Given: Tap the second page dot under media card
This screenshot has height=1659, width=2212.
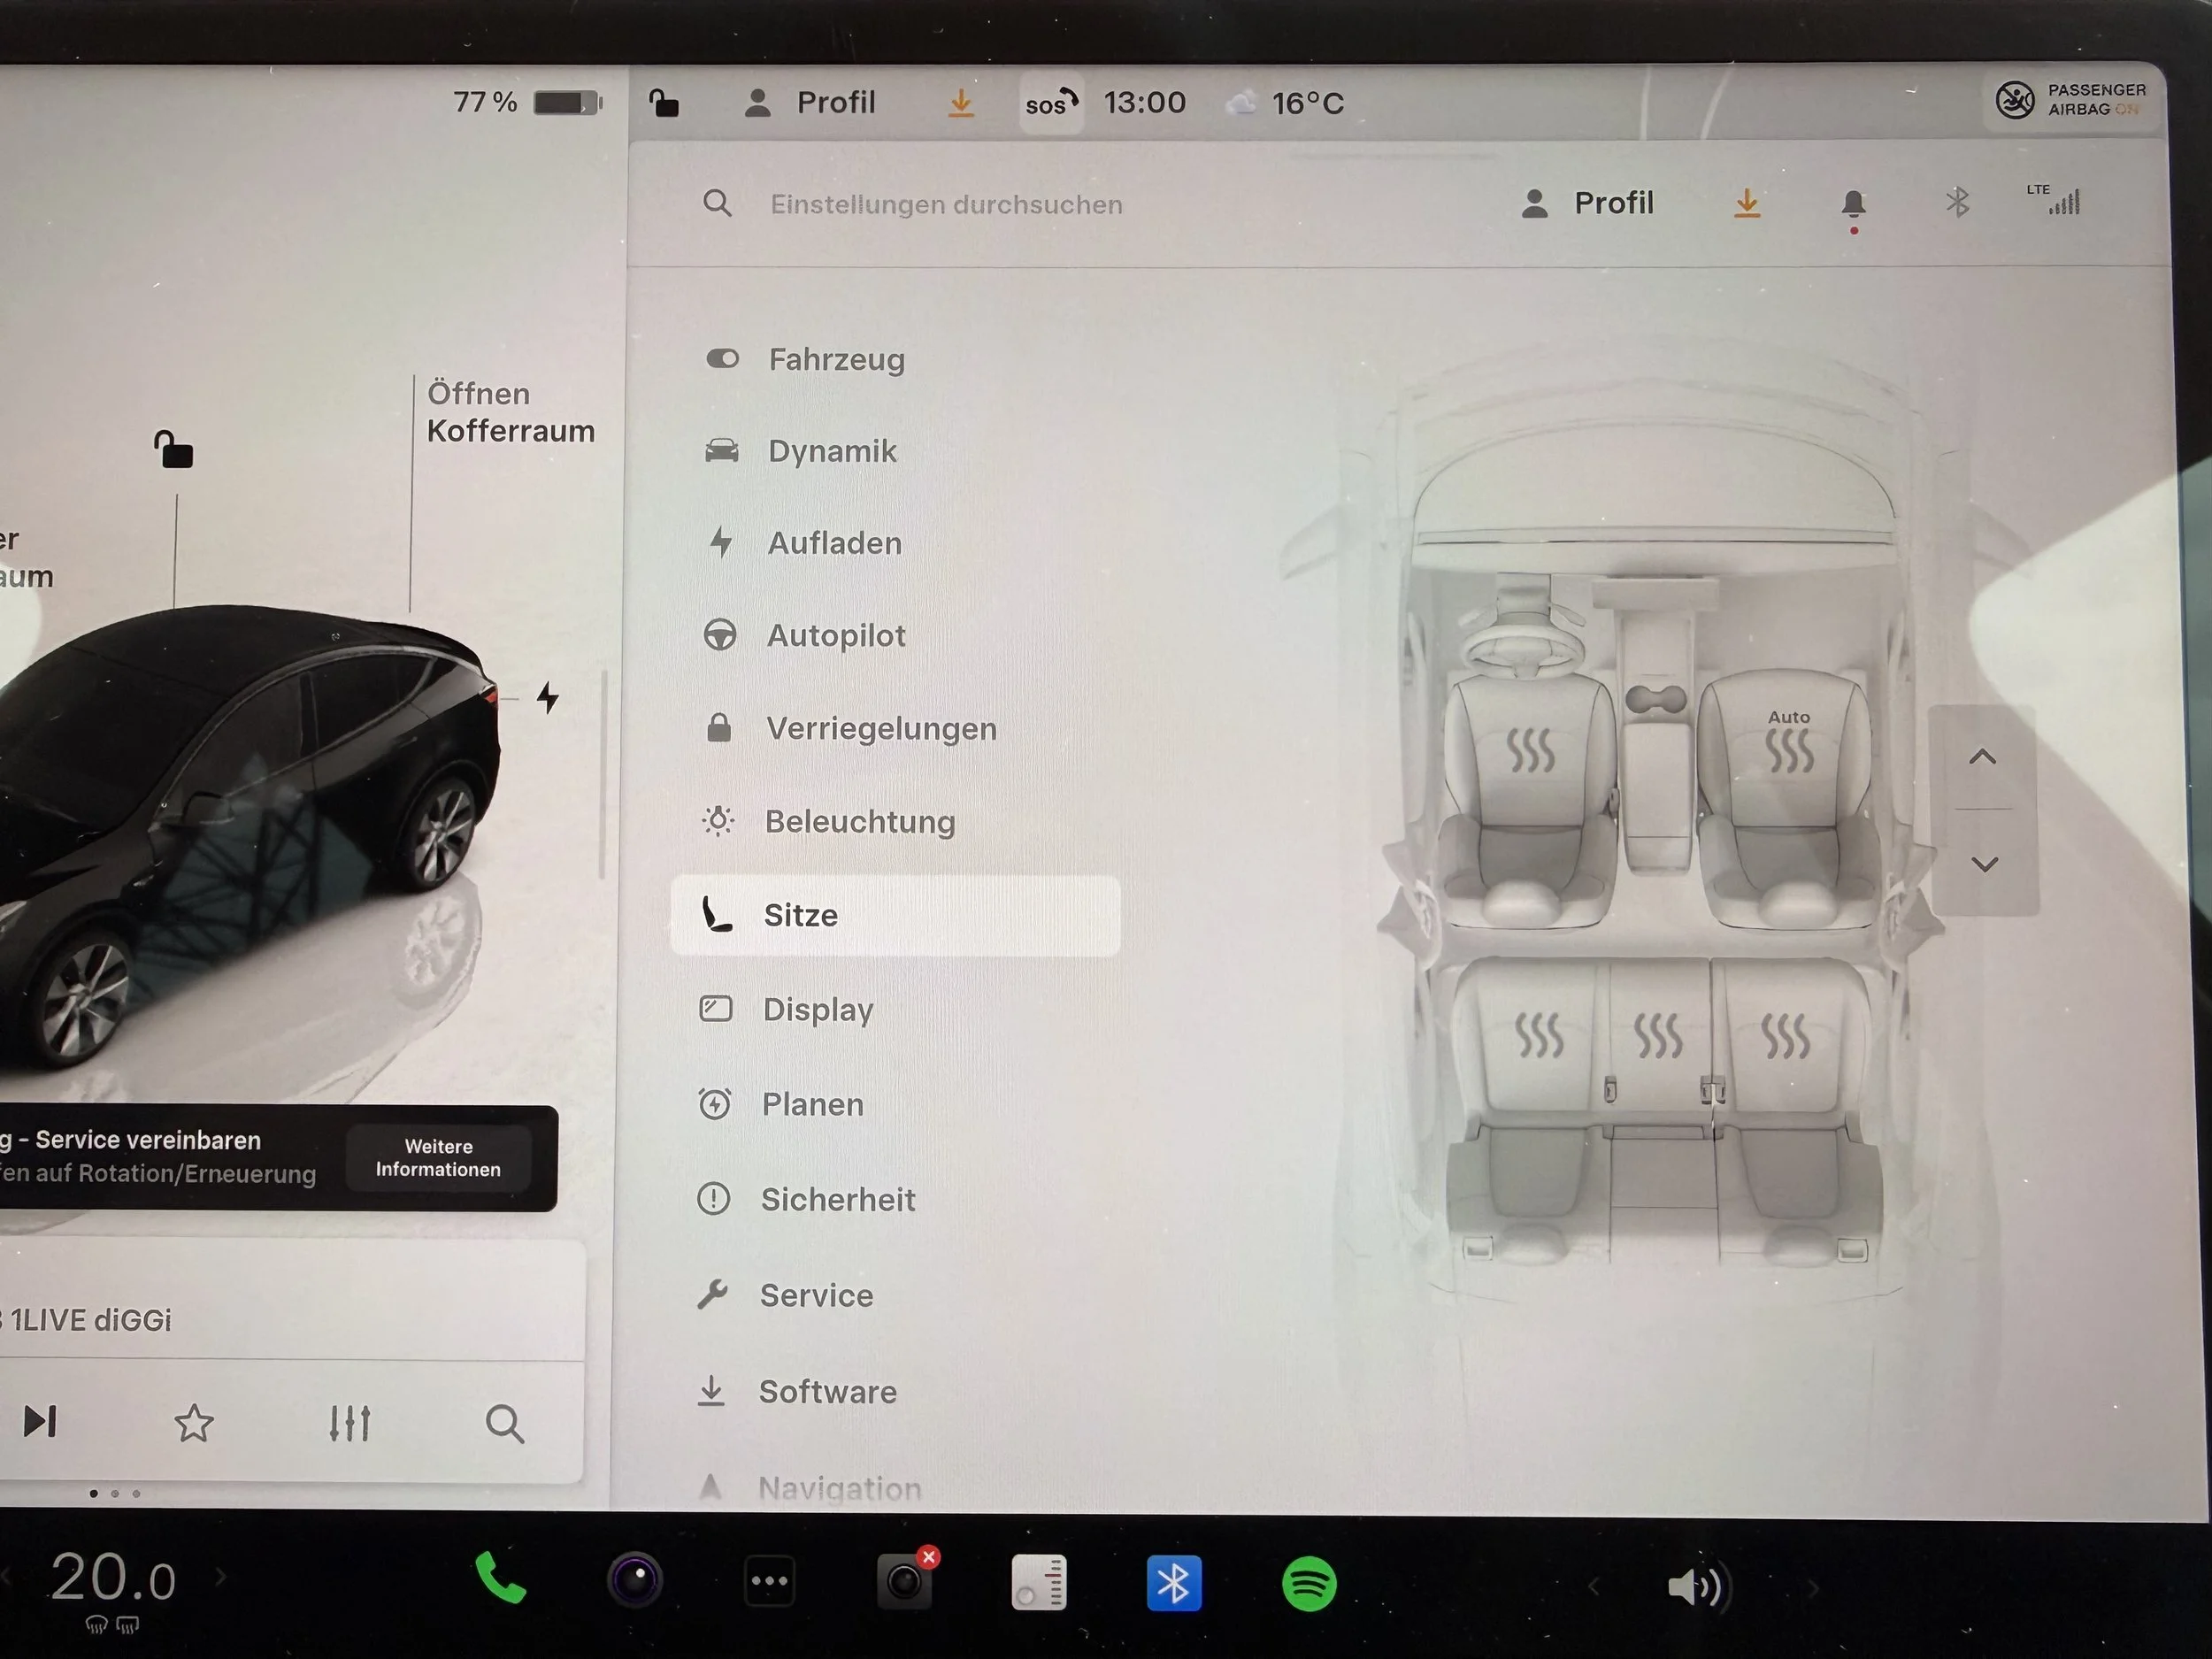Looking at the screenshot, I should (x=115, y=1494).
